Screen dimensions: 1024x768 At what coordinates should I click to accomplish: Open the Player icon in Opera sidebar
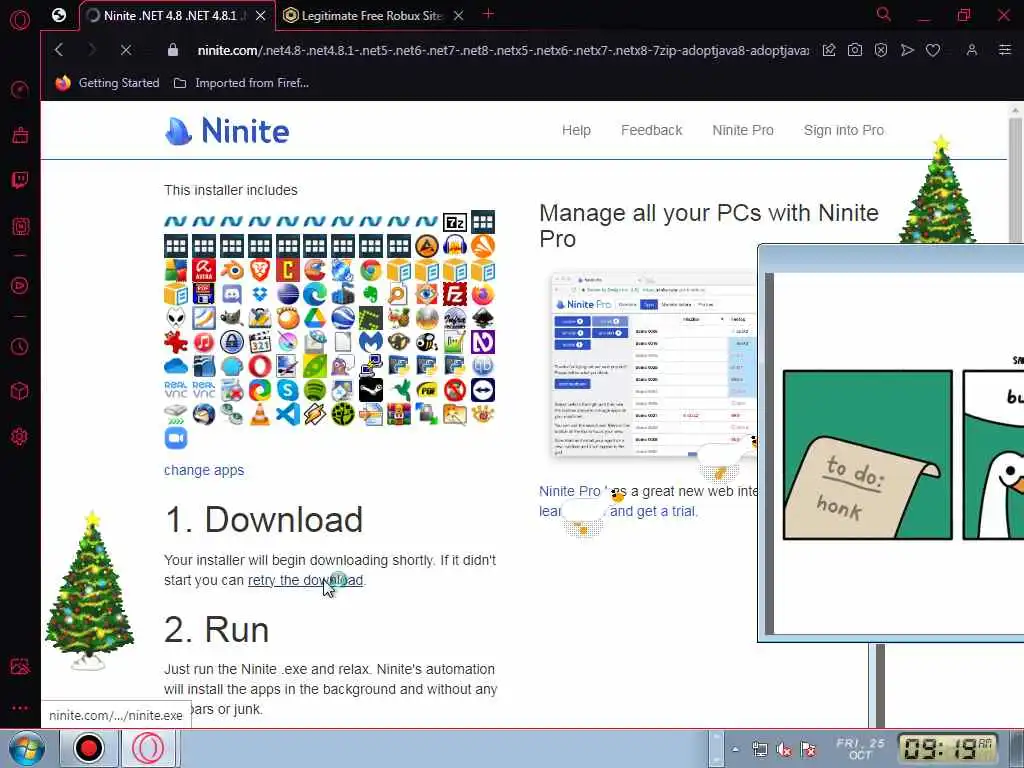pyautogui.click(x=20, y=285)
